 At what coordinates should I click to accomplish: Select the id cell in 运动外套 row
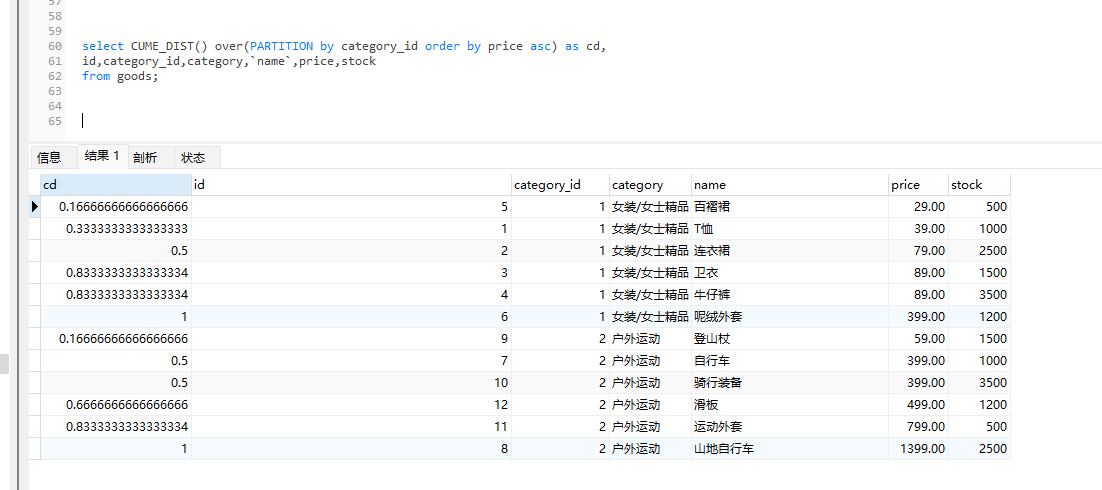click(x=351, y=427)
